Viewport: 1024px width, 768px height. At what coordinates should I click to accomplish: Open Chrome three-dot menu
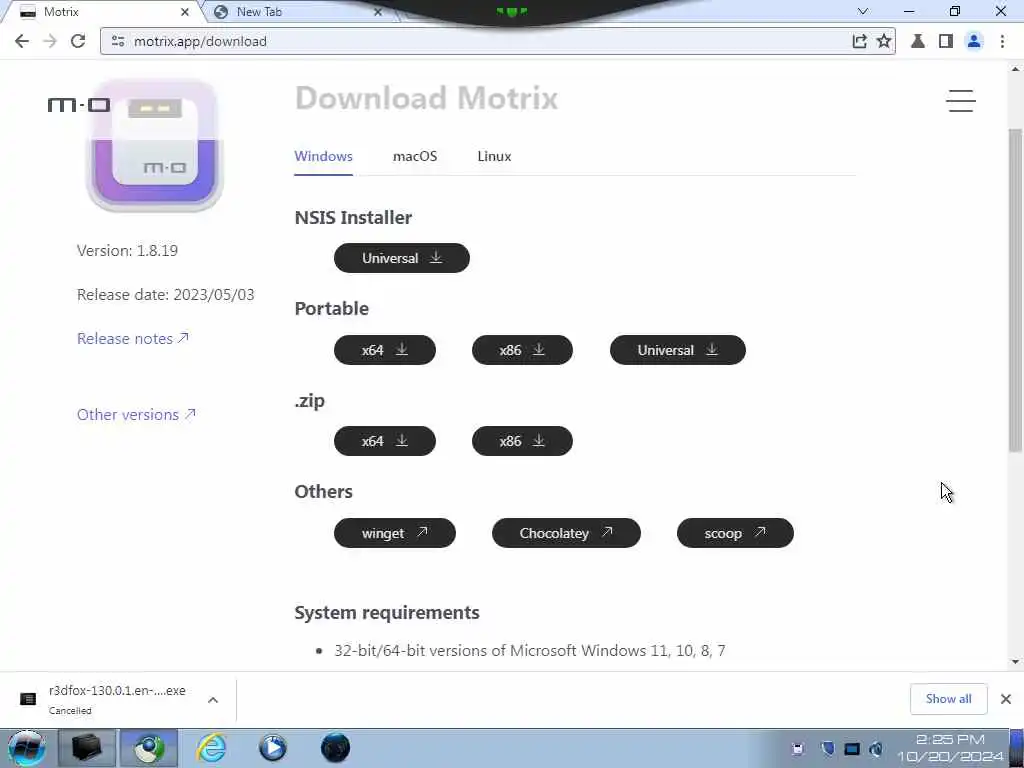[1002, 41]
